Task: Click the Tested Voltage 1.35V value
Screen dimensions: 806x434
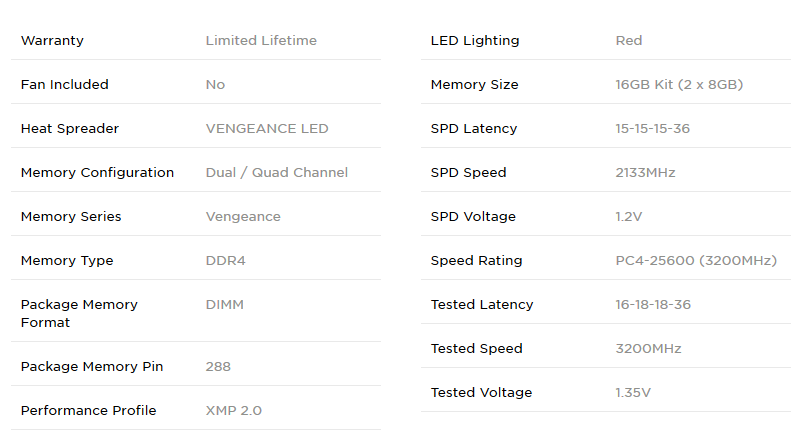Action: coord(633,393)
